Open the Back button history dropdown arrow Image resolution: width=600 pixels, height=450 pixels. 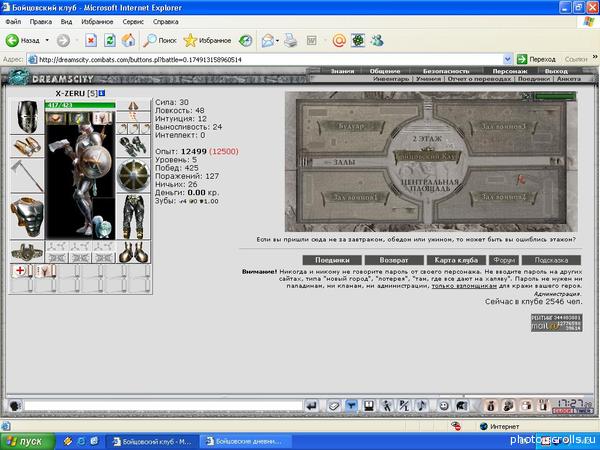pyautogui.click(x=47, y=40)
